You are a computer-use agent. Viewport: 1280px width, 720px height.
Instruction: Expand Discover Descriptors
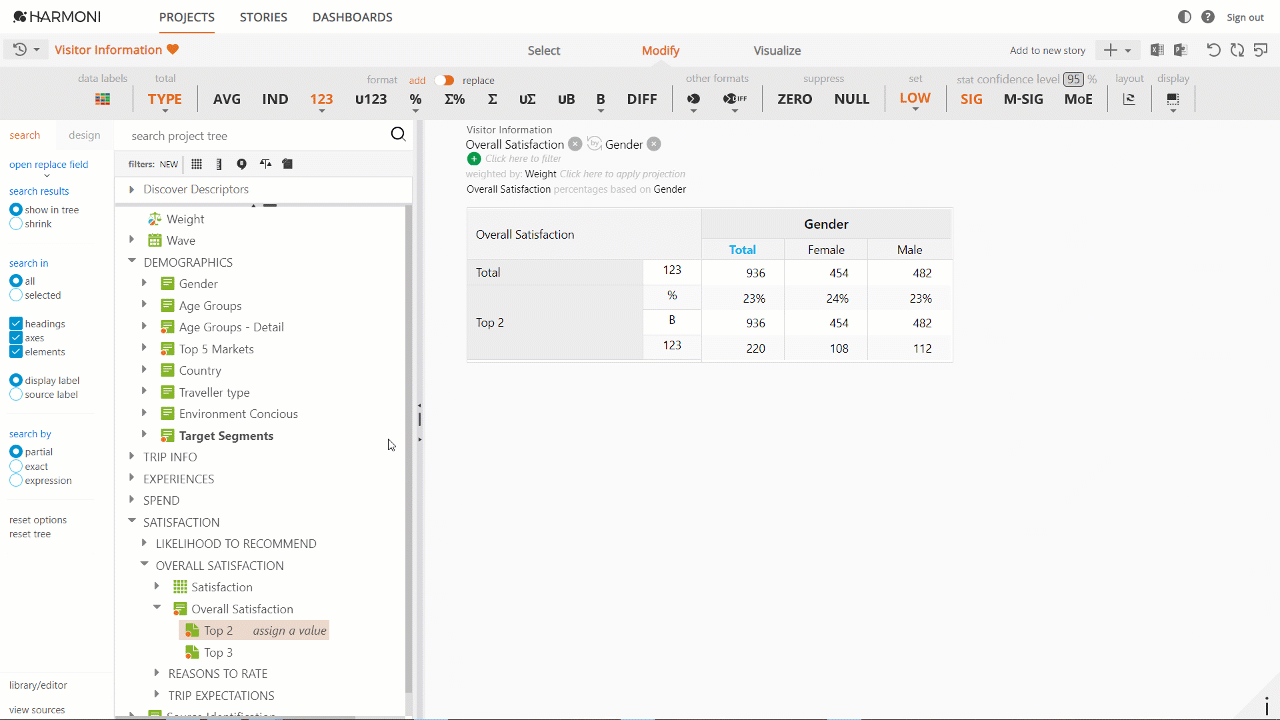point(131,189)
